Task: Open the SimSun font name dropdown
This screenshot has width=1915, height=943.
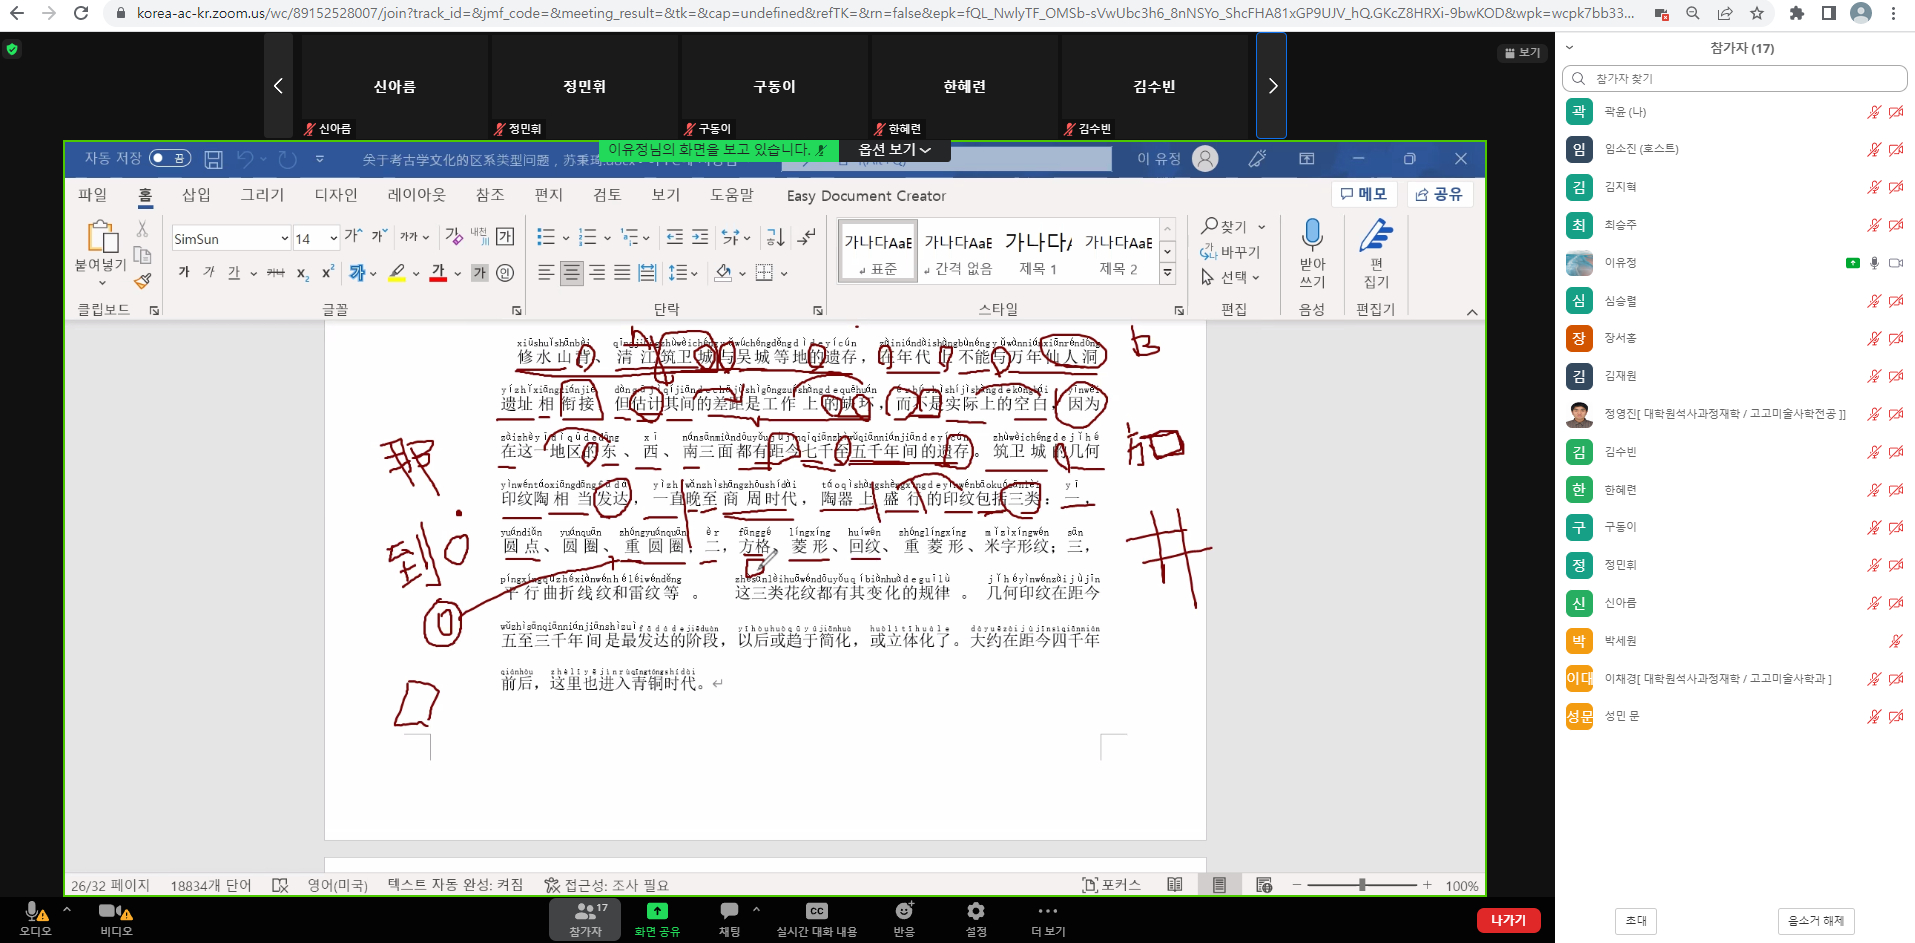Action: pyautogui.click(x=284, y=239)
